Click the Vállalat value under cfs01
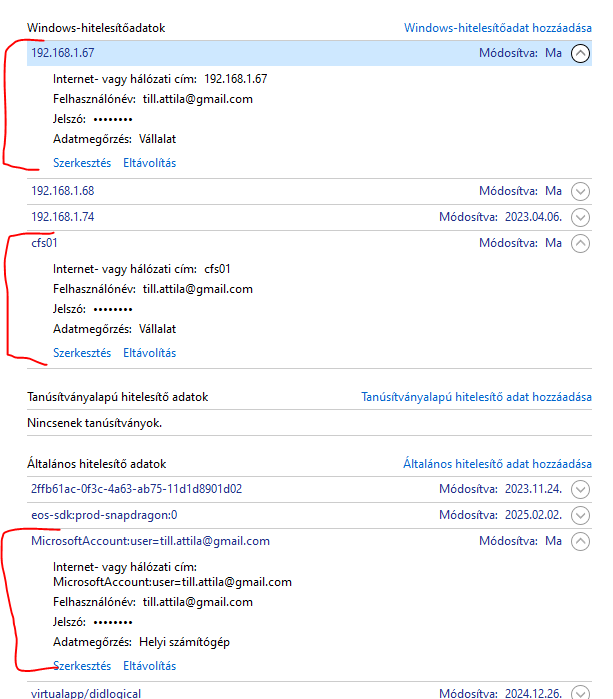This screenshot has height=699, width=613. pyautogui.click(x=157, y=329)
